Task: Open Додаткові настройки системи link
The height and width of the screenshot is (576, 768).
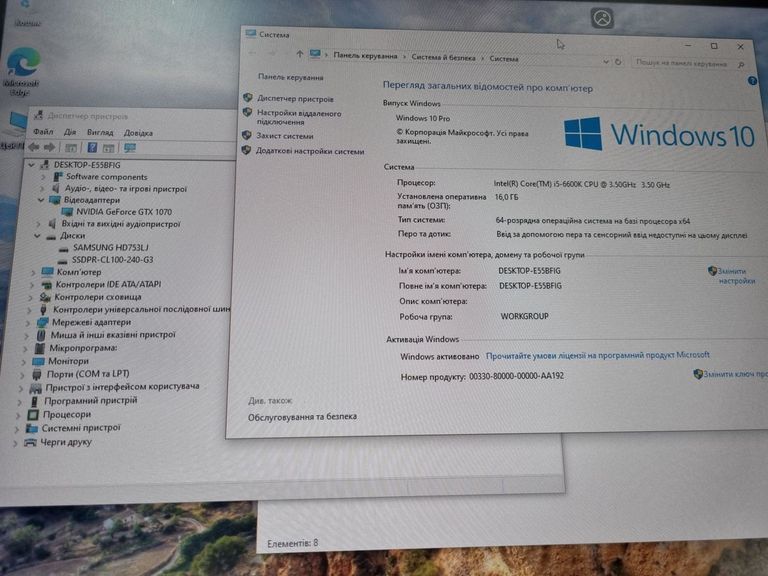Action: click(310, 151)
